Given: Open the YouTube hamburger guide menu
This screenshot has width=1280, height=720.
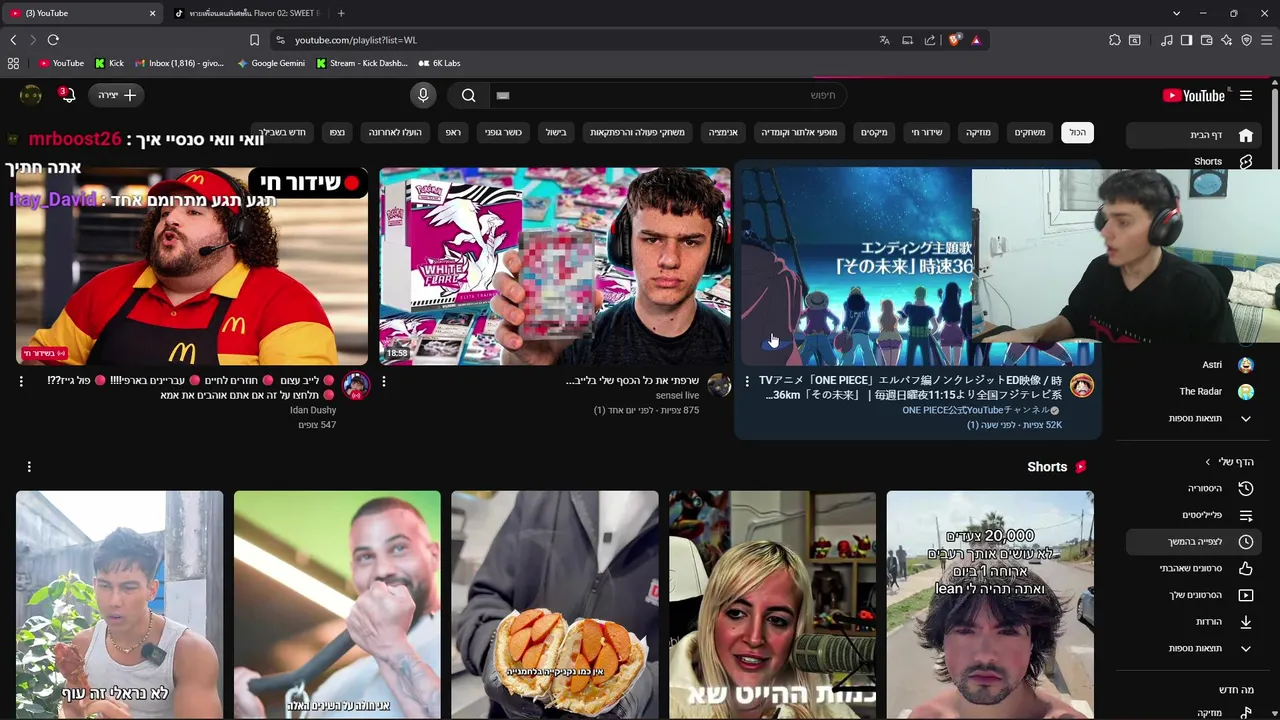Looking at the screenshot, I should [1246, 95].
